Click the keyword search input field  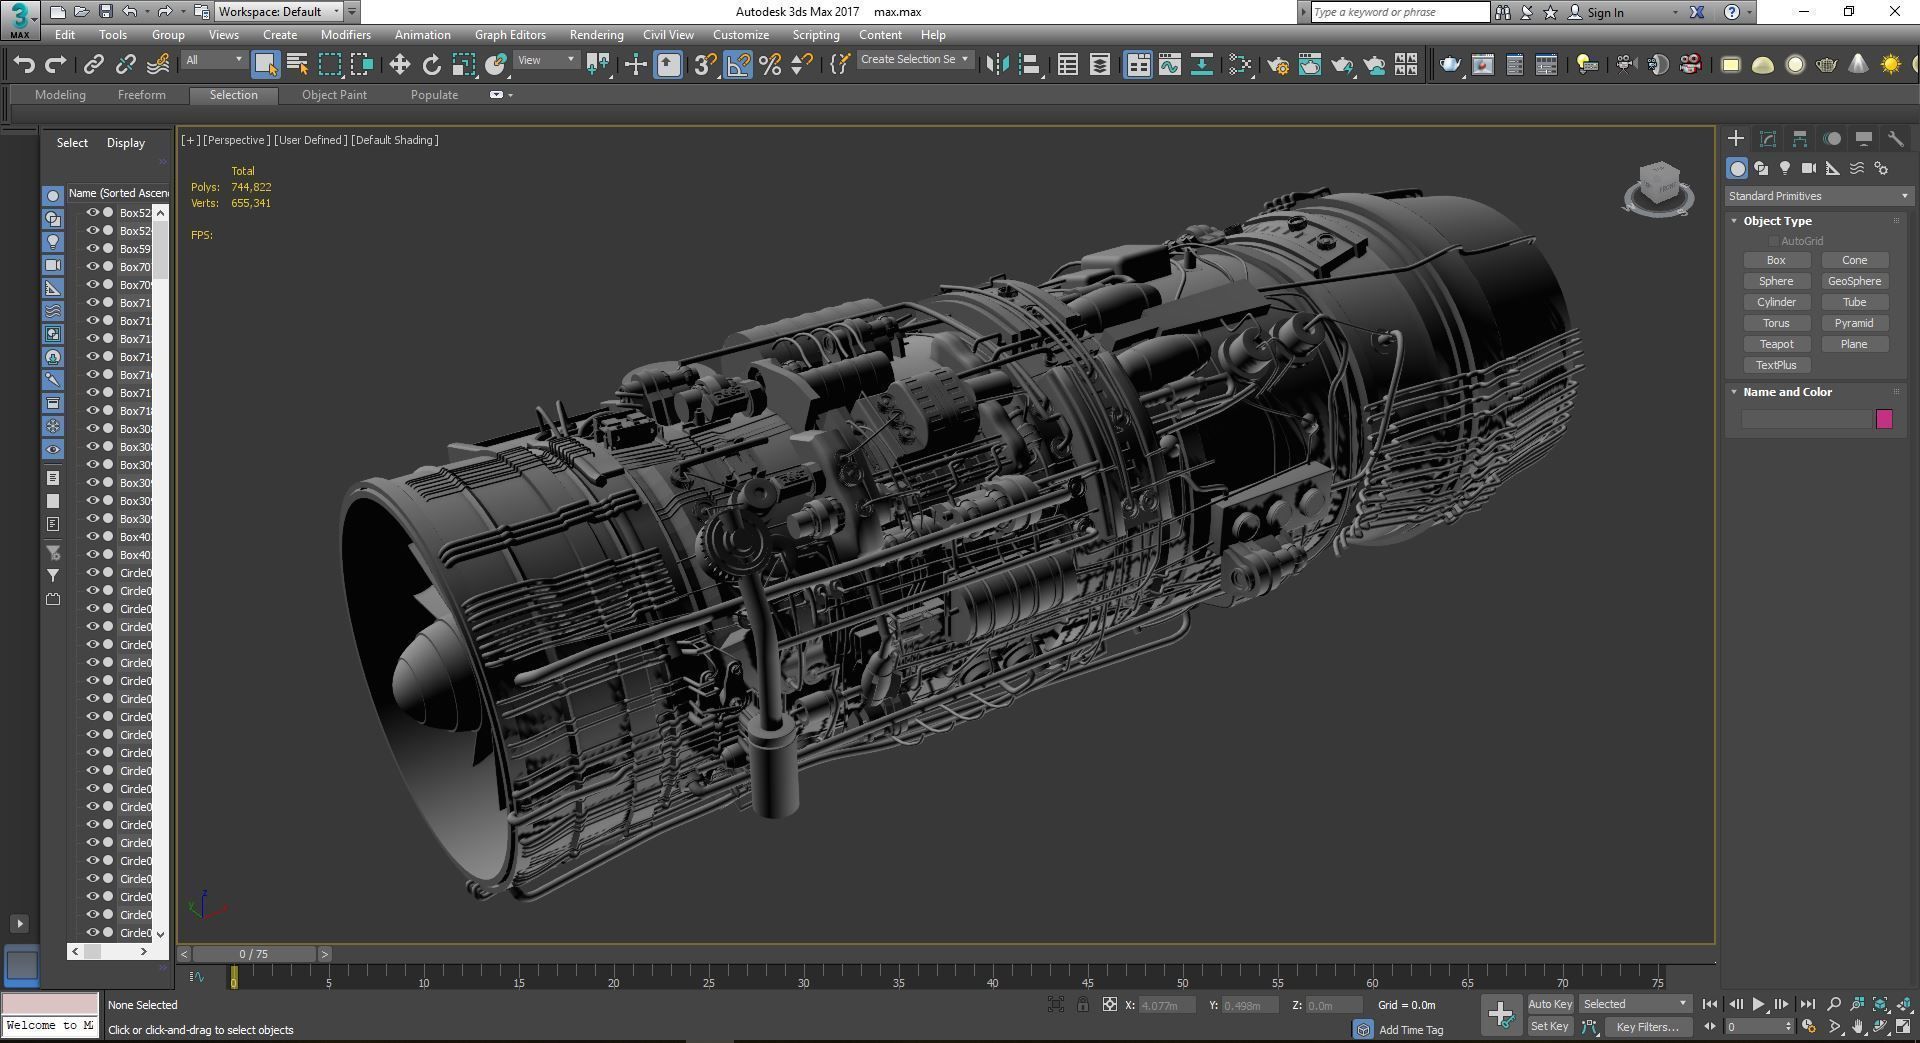(1400, 12)
